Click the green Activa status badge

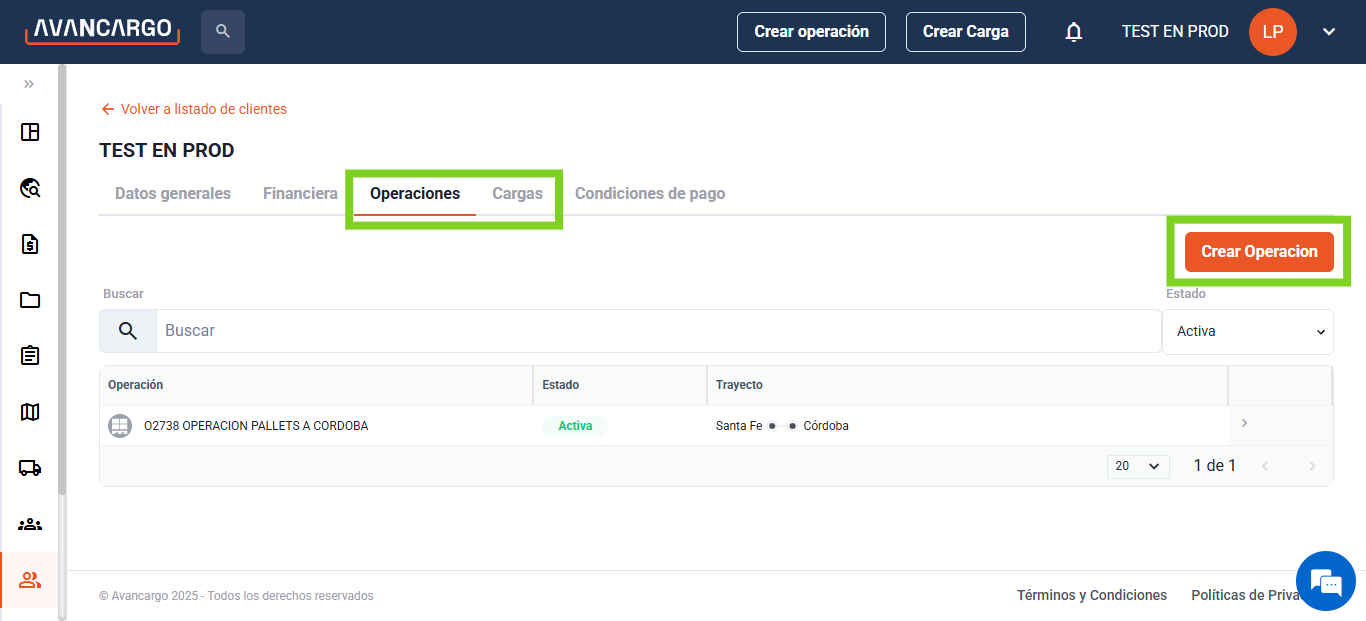click(575, 426)
